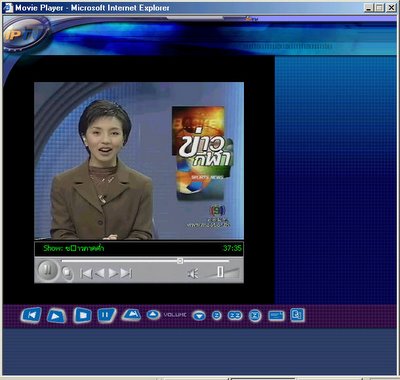Click the blue pause icon in bottom toolbar
The image size is (400, 380).
107,315
